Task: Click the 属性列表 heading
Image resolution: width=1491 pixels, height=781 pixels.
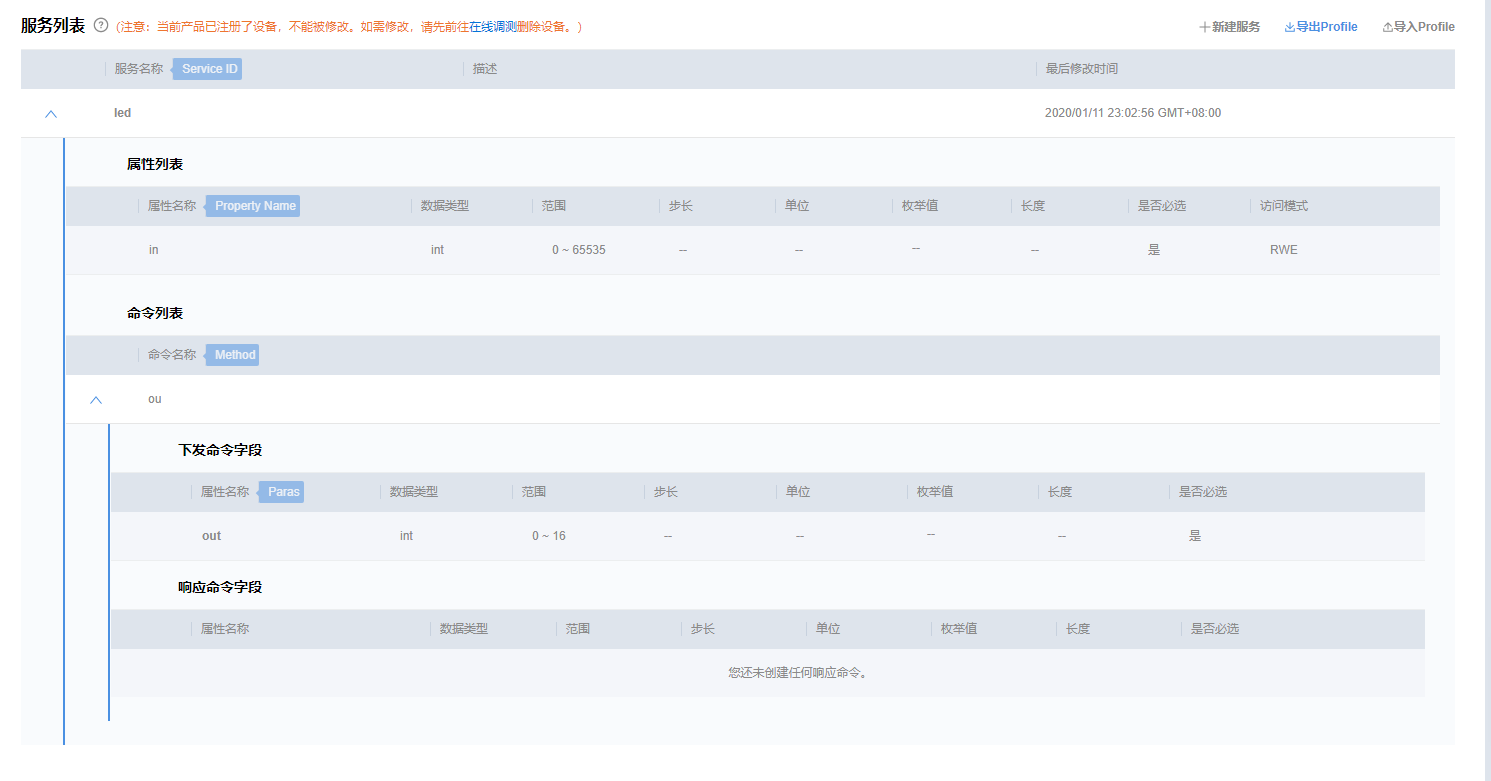Action: (x=155, y=164)
